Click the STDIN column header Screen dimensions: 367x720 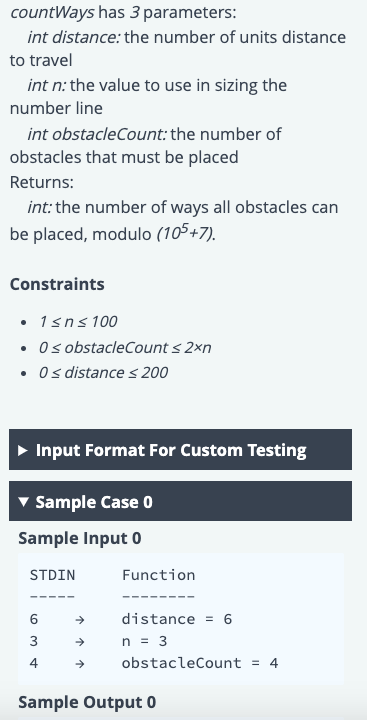coord(52,575)
